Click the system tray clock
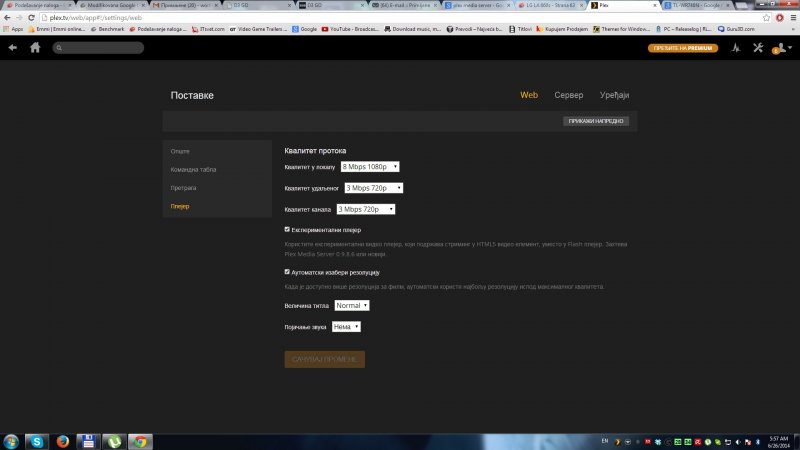Viewport: 800px width, 450px height. [x=779, y=442]
